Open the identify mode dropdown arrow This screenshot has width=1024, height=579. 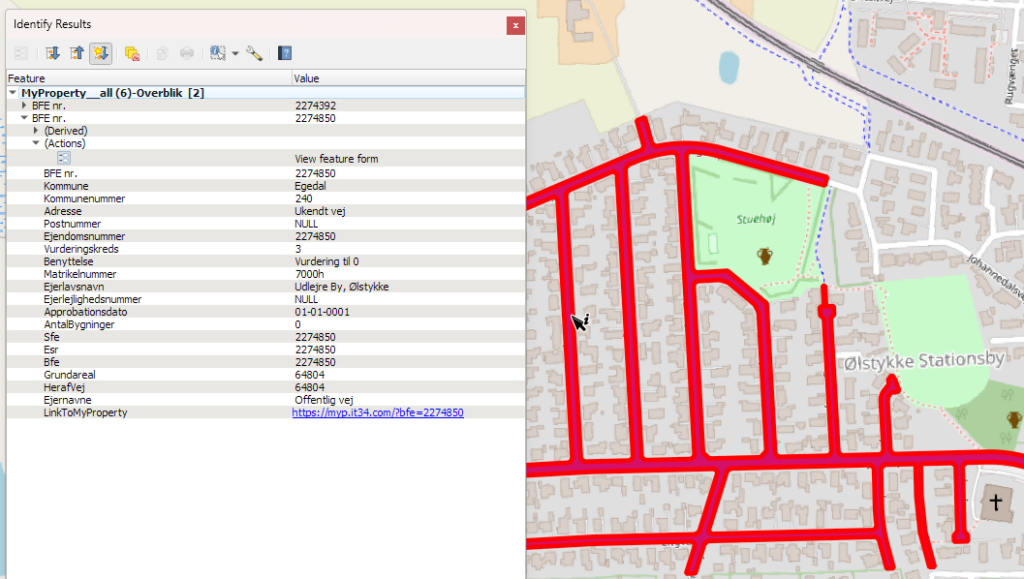tap(235, 53)
